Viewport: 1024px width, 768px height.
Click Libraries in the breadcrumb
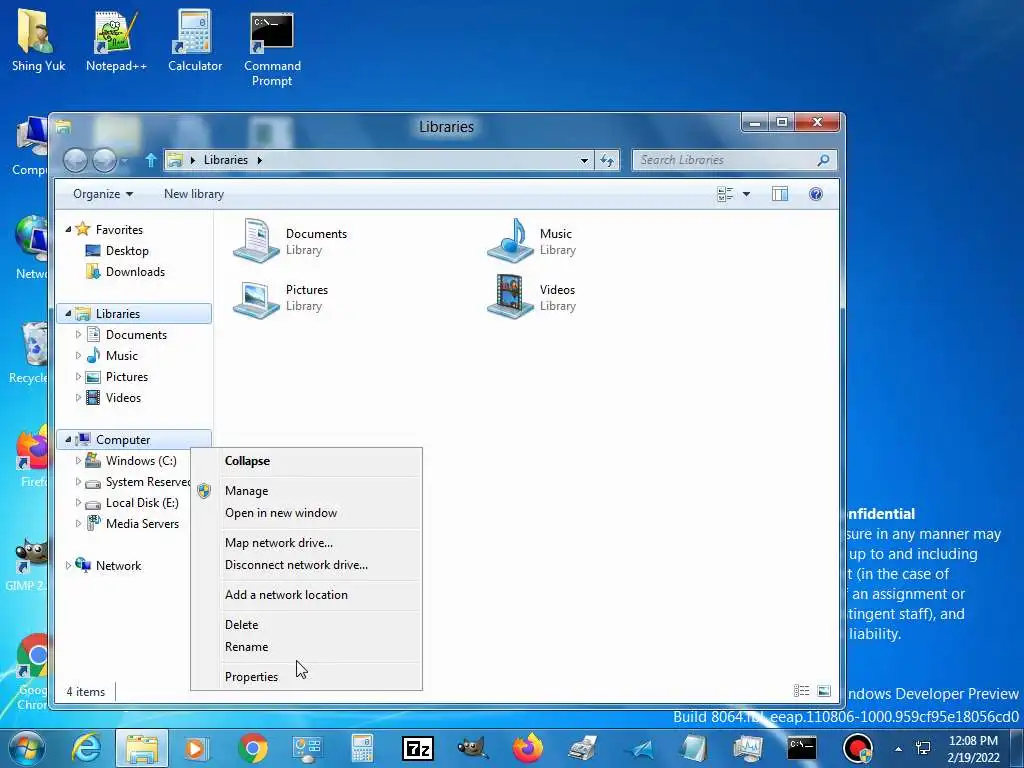tap(226, 160)
